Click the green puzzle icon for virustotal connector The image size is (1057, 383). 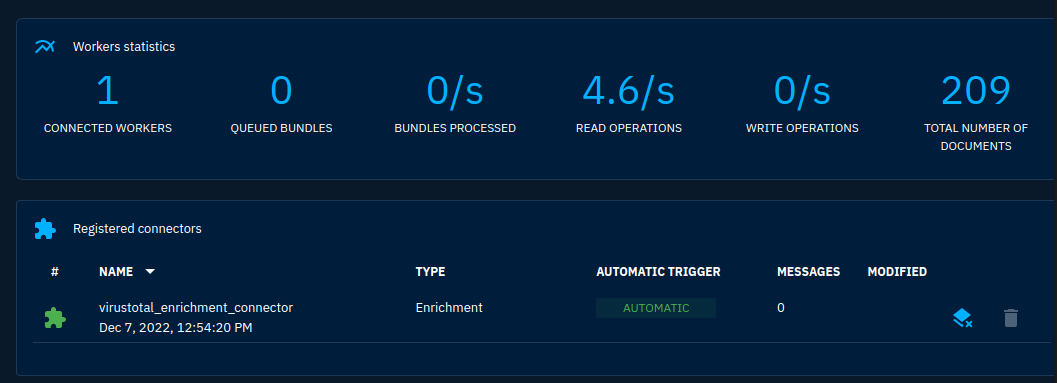click(x=55, y=318)
